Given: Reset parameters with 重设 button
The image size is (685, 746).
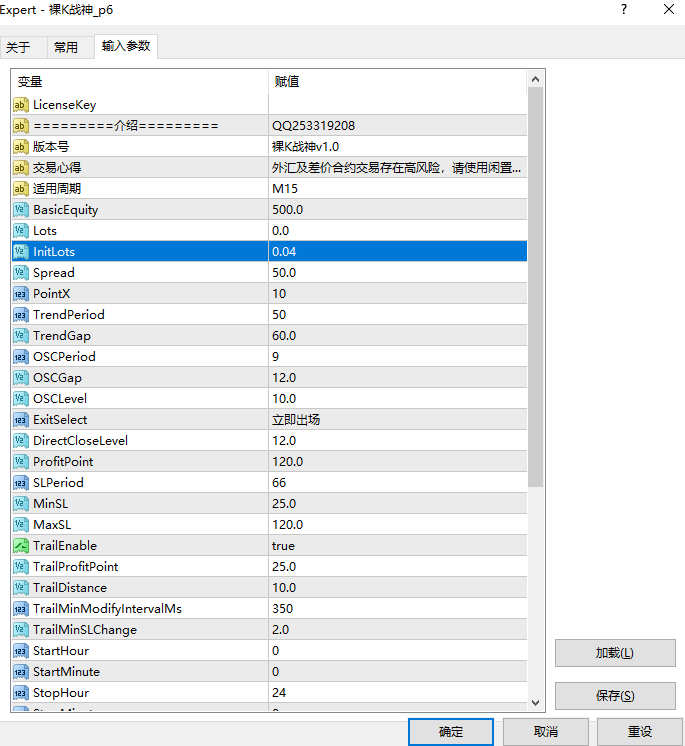Looking at the screenshot, I should click(640, 732).
